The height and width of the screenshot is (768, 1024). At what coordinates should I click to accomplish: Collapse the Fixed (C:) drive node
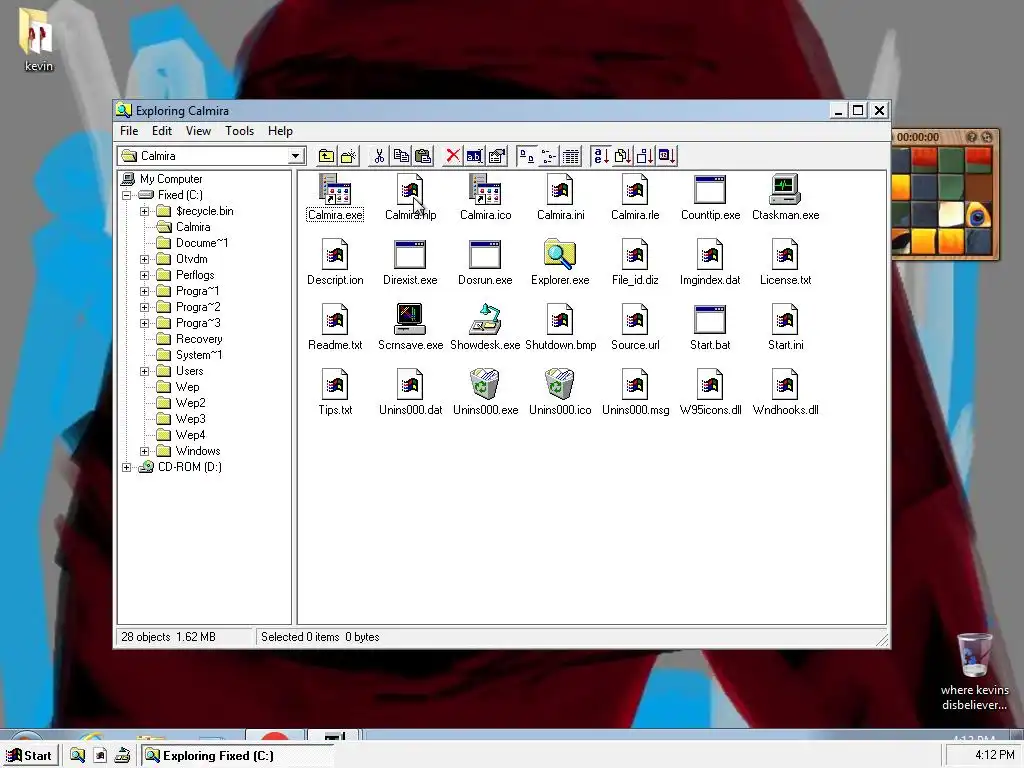[127, 195]
